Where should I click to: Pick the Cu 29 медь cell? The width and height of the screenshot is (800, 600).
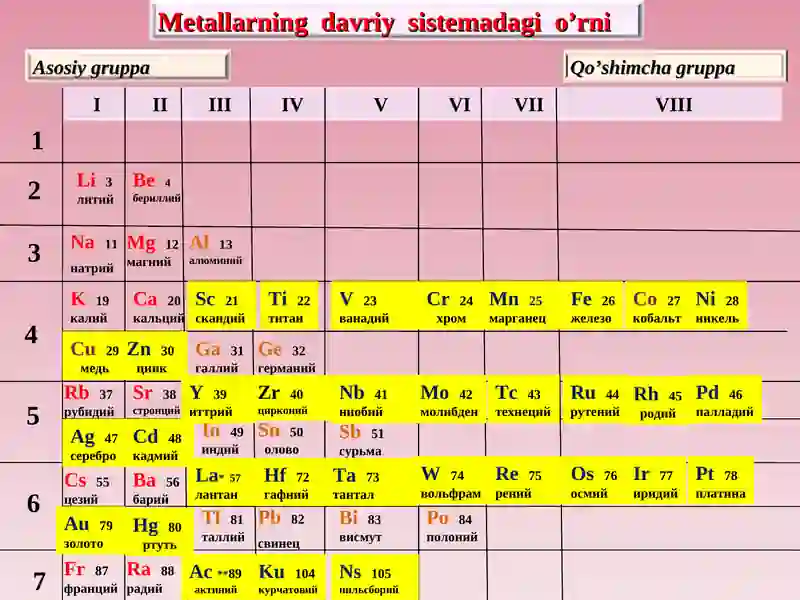pos(94,356)
